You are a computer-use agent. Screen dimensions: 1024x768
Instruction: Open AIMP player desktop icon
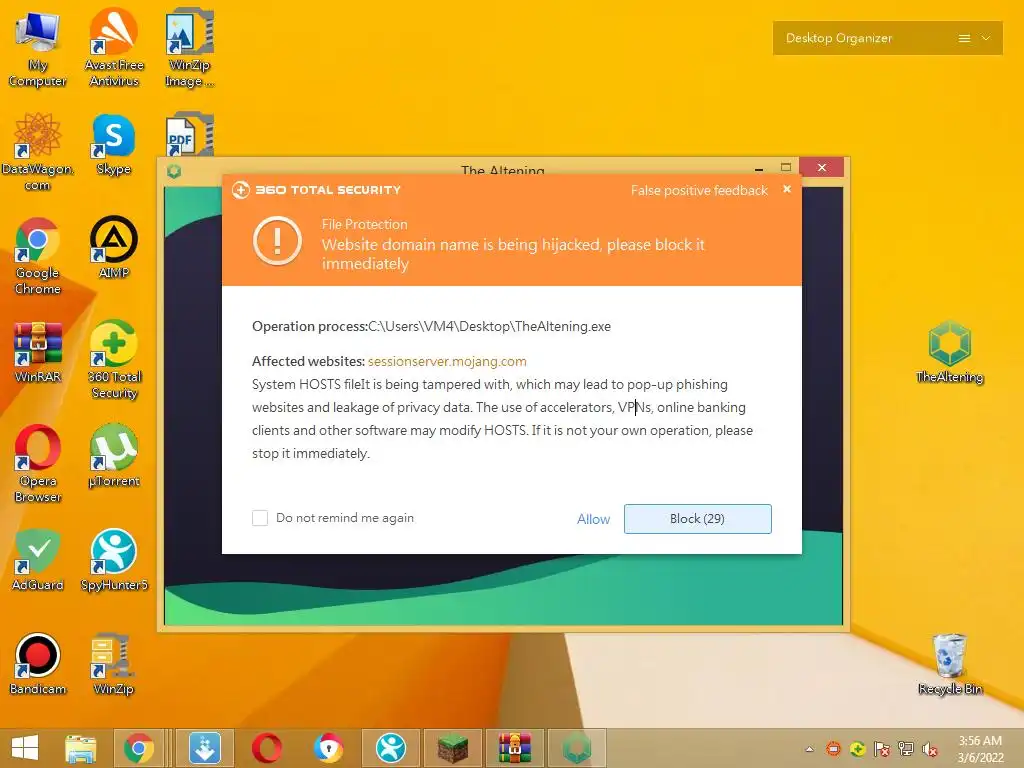(x=114, y=248)
